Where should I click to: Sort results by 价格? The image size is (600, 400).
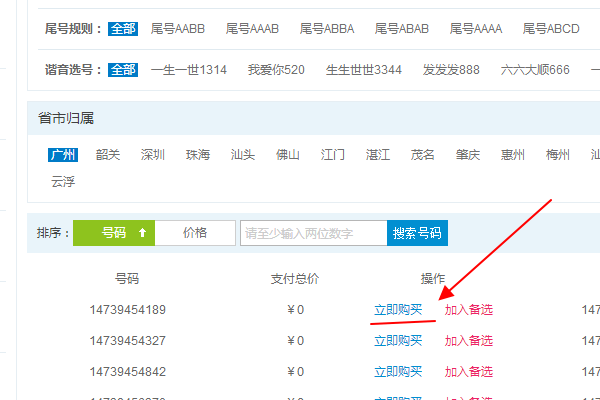tap(195, 233)
